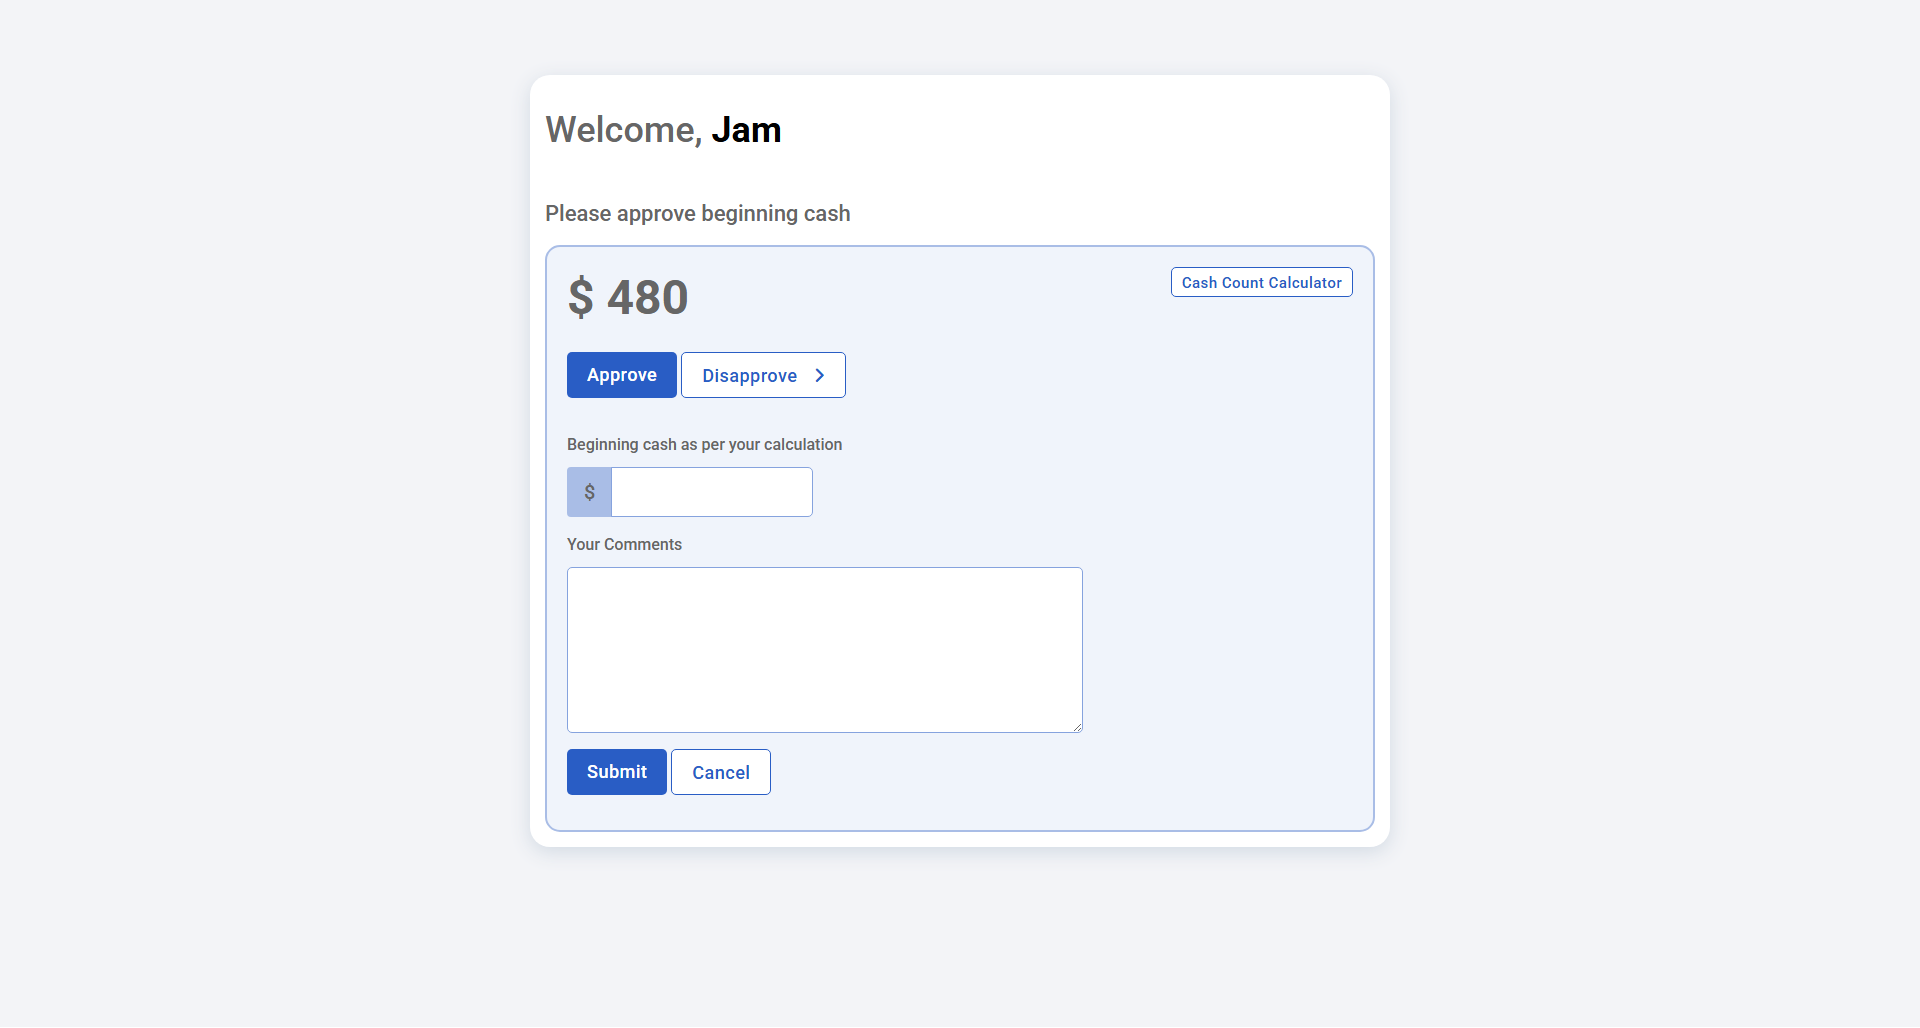Viewport: 1920px width, 1028px height.
Task: Click the "Welcome," greeting word
Action: click(623, 130)
